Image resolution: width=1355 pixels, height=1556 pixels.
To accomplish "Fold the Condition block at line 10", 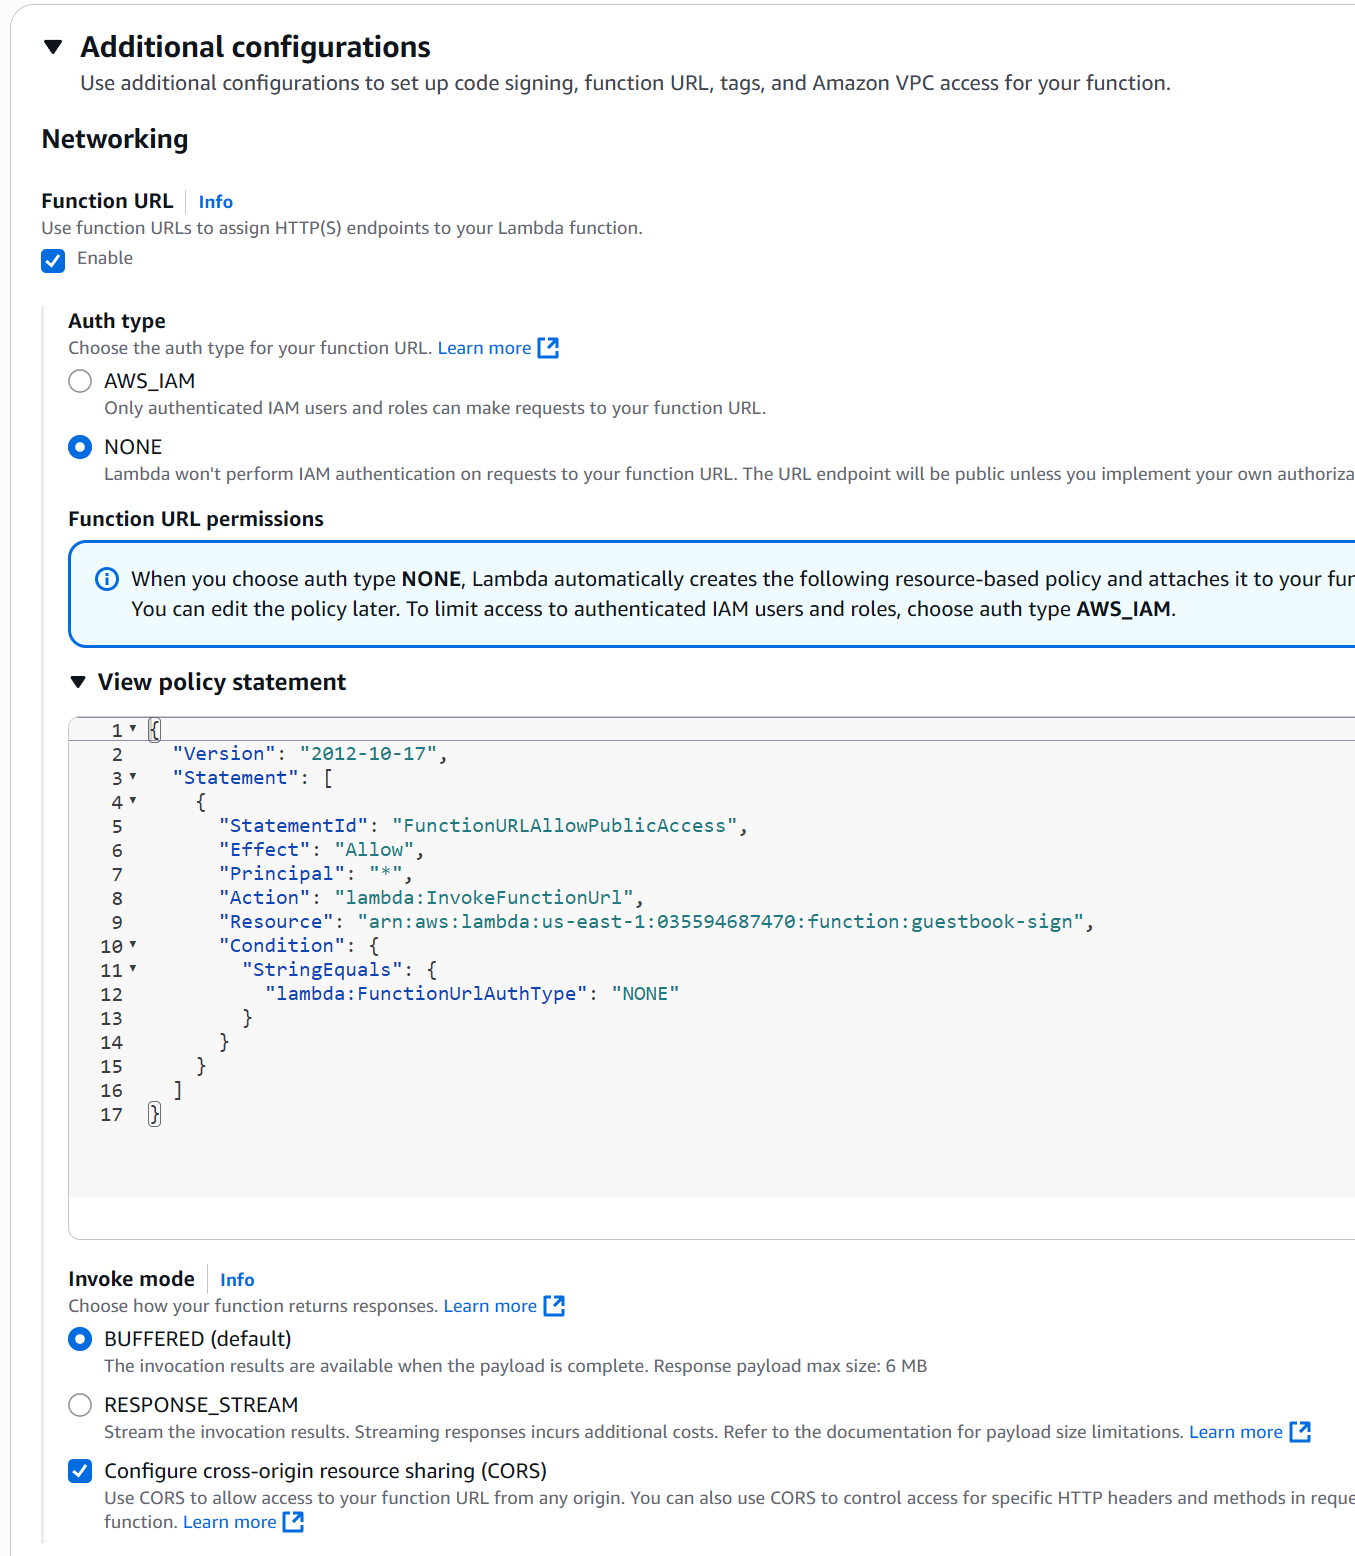I will pyautogui.click(x=133, y=945).
